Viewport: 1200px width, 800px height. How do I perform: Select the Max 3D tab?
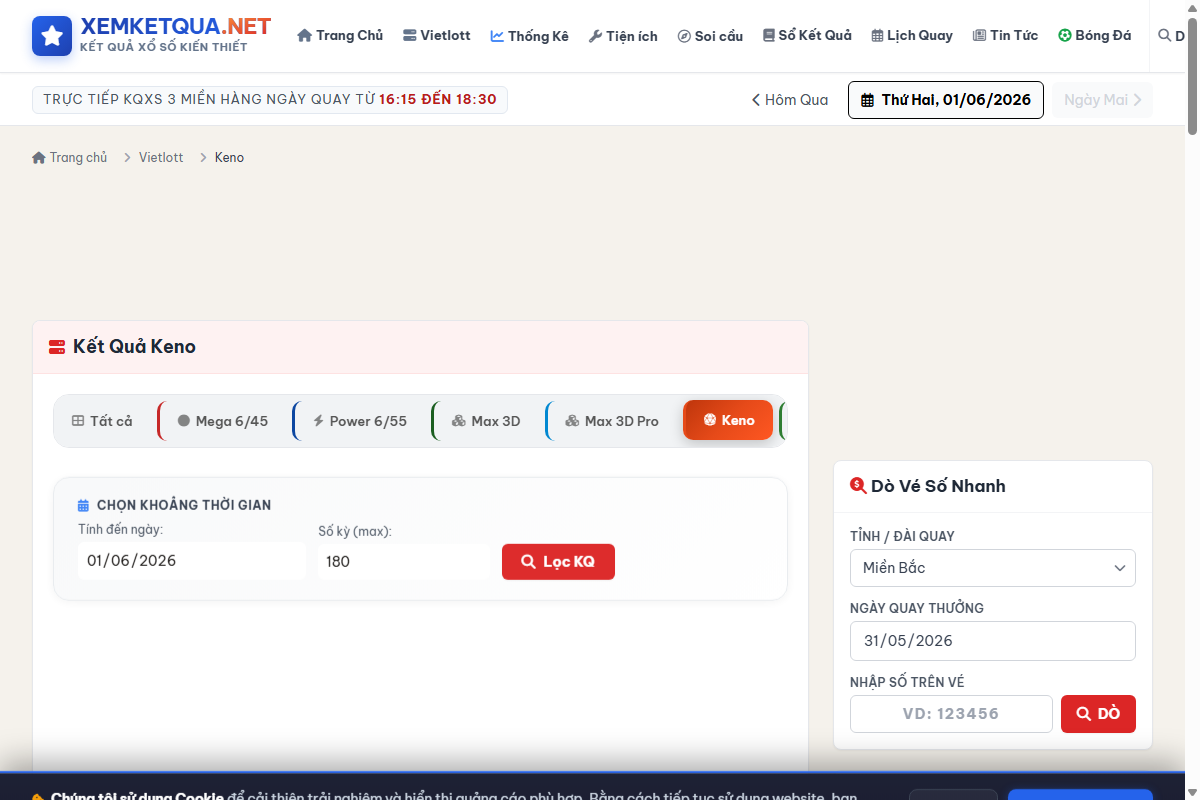coord(486,421)
